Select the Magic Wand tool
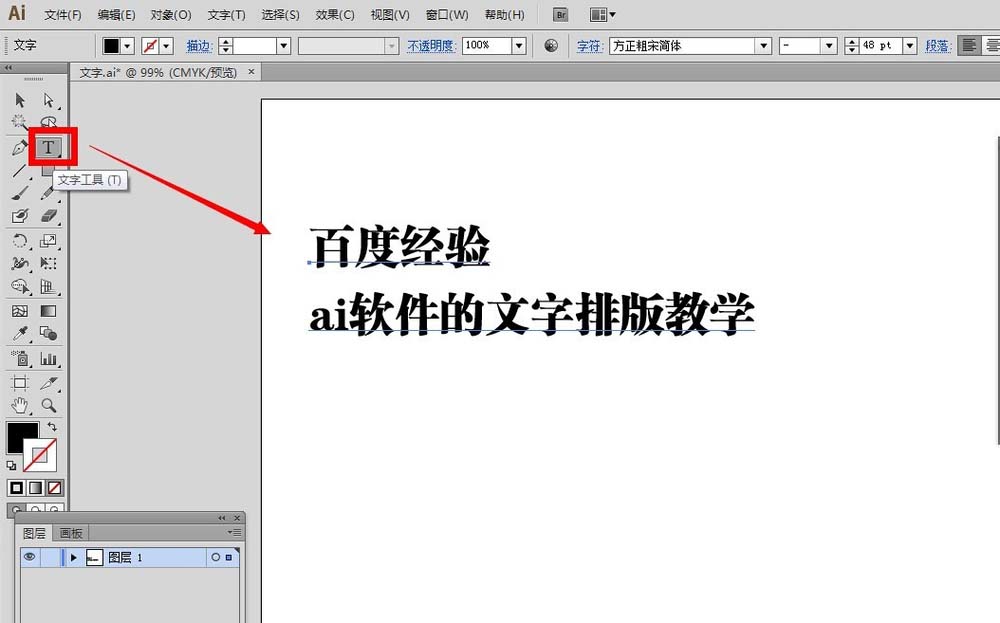The width and height of the screenshot is (1000, 623). (20, 121)
